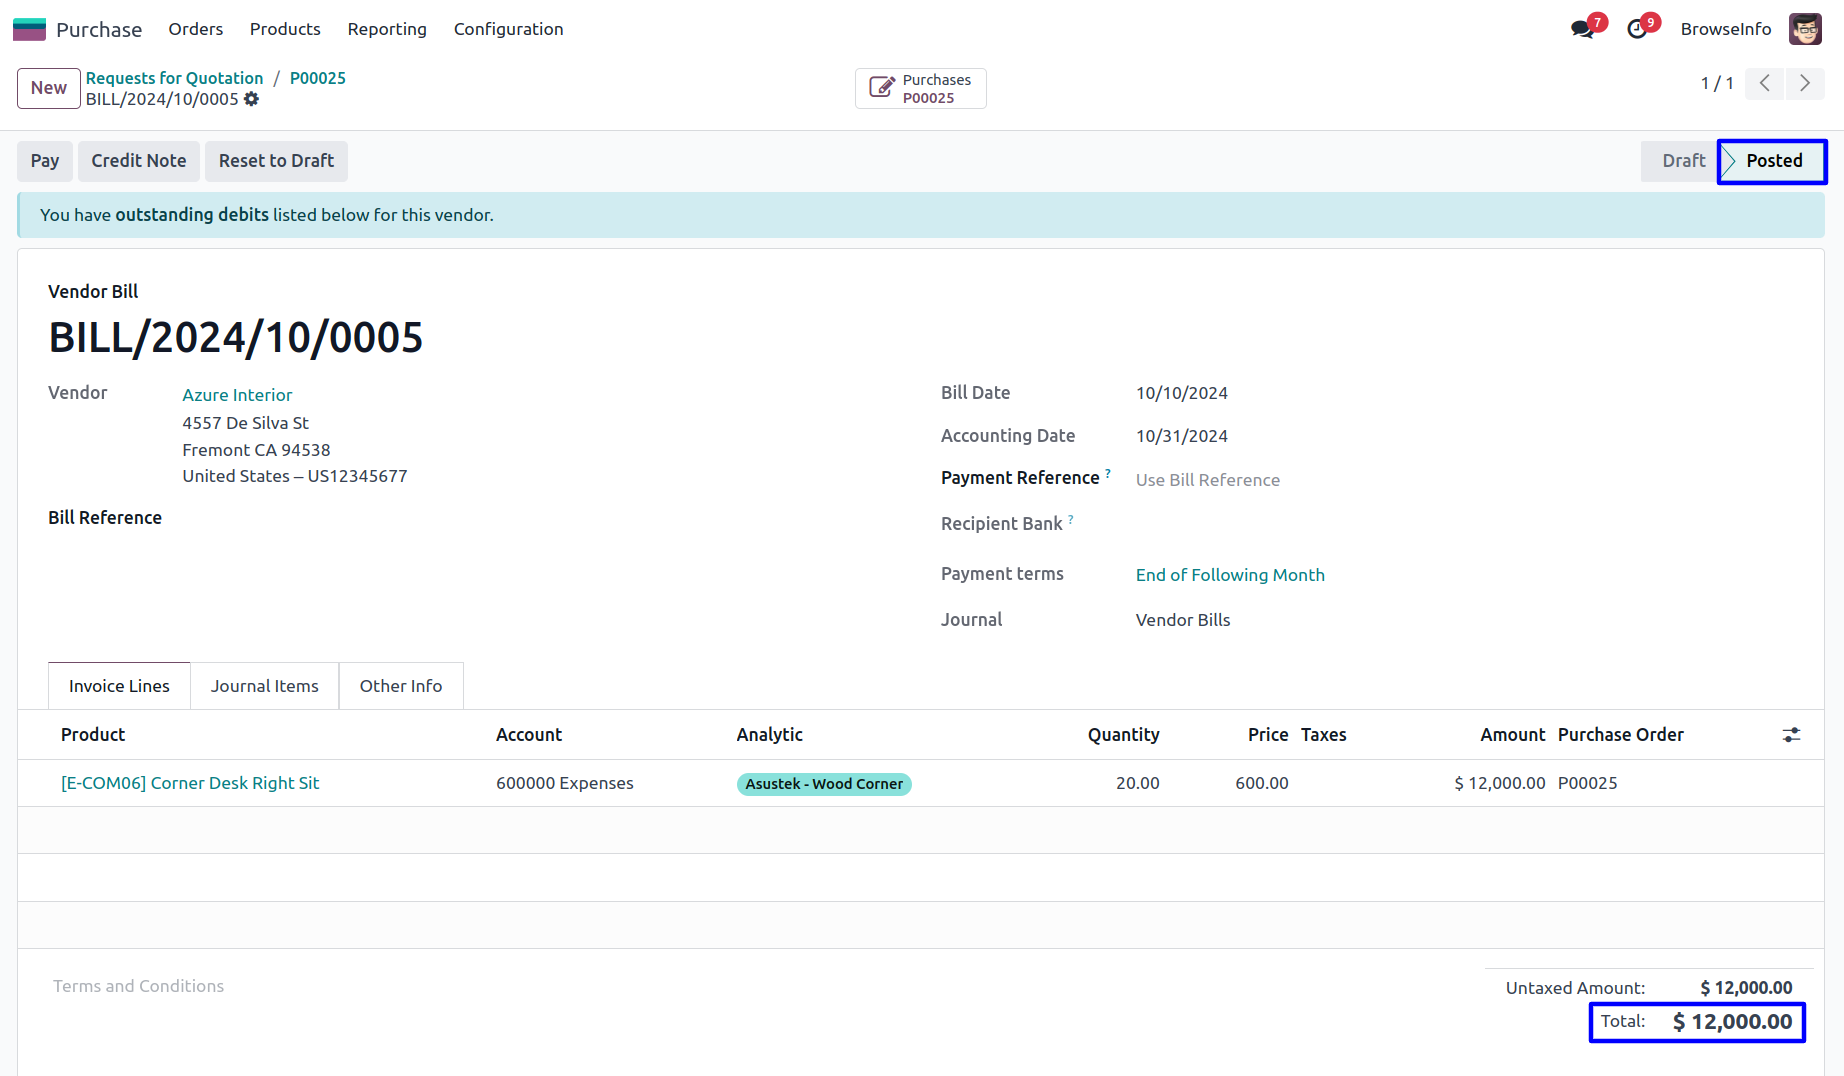Switch to the Other Info tab

click(x=401, y=686)
